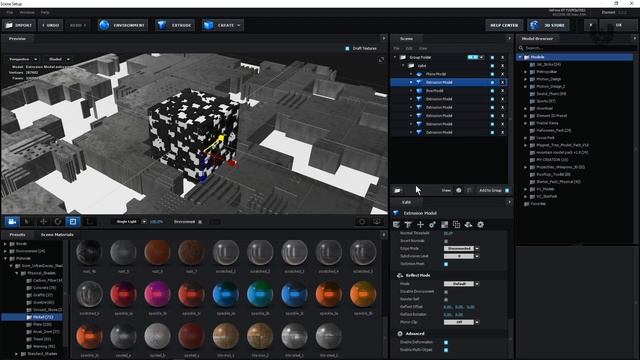Toggle the Environment checkbox in viewport toolbar
This screenshot has width=640, height=360.
click(200, 222)
